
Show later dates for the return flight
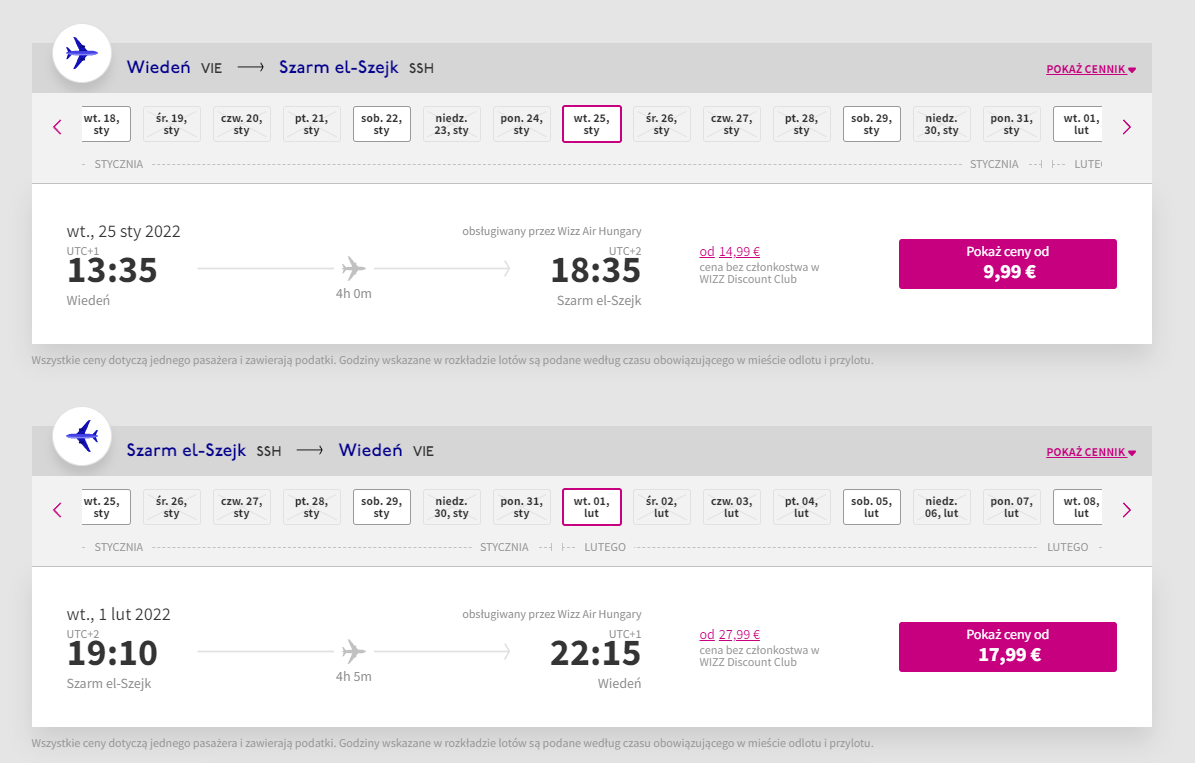(1126, 510)
